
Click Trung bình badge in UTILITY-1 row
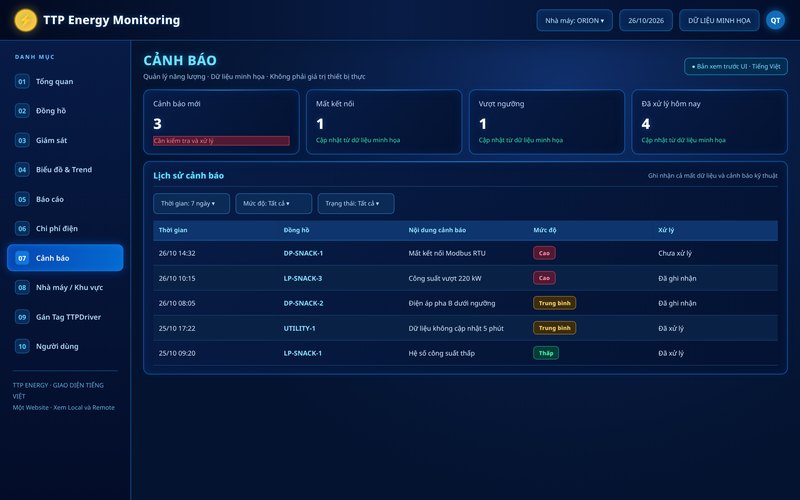click(555, 328)
